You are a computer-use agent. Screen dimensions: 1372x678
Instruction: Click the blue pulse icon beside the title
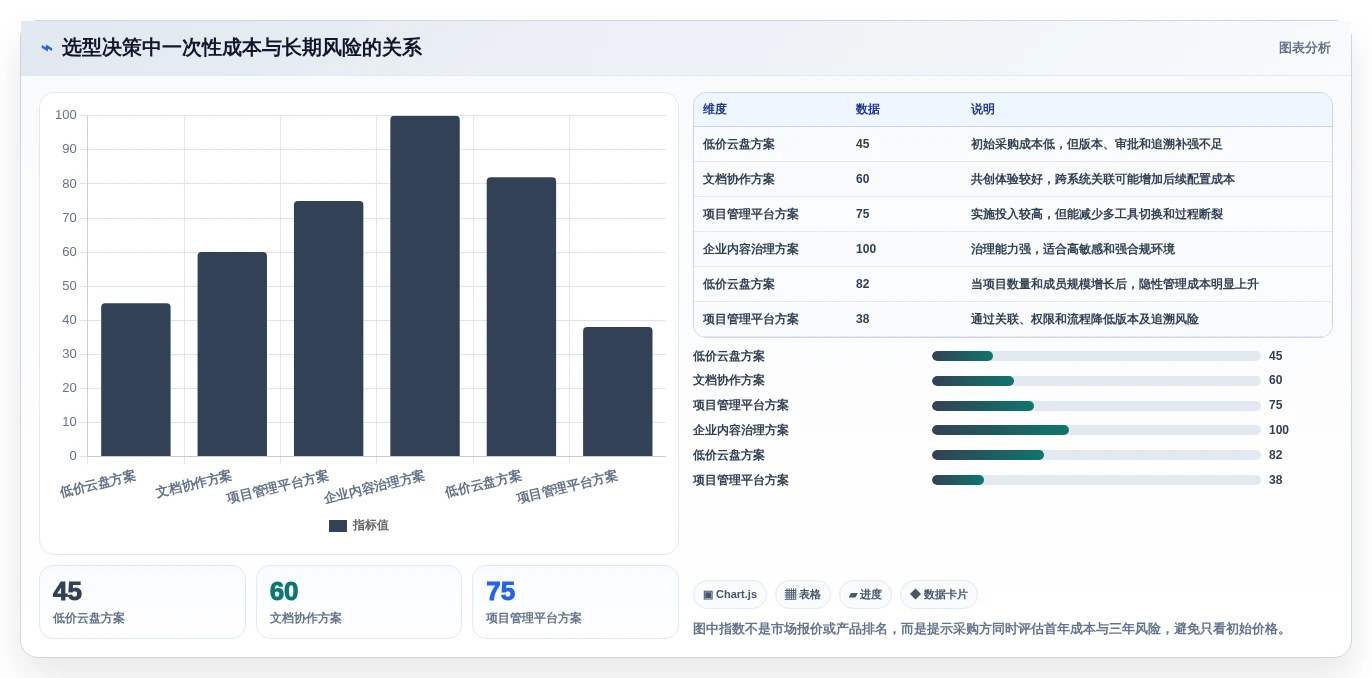click(47, 48)
